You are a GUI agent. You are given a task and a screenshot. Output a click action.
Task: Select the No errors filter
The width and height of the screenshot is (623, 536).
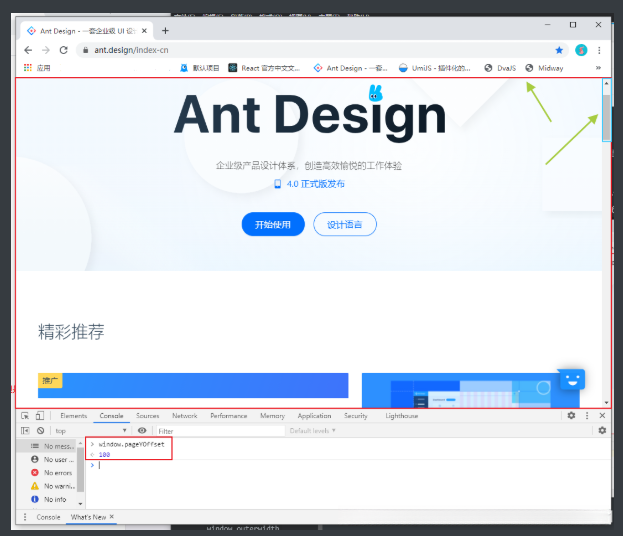tap(47, 473)
